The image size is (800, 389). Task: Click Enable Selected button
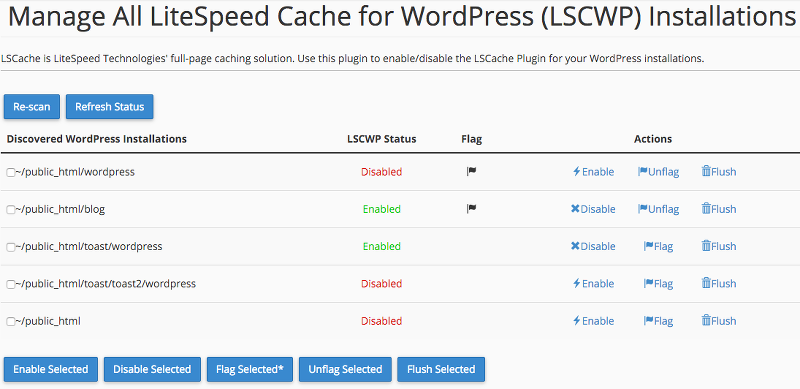[51, 369]
